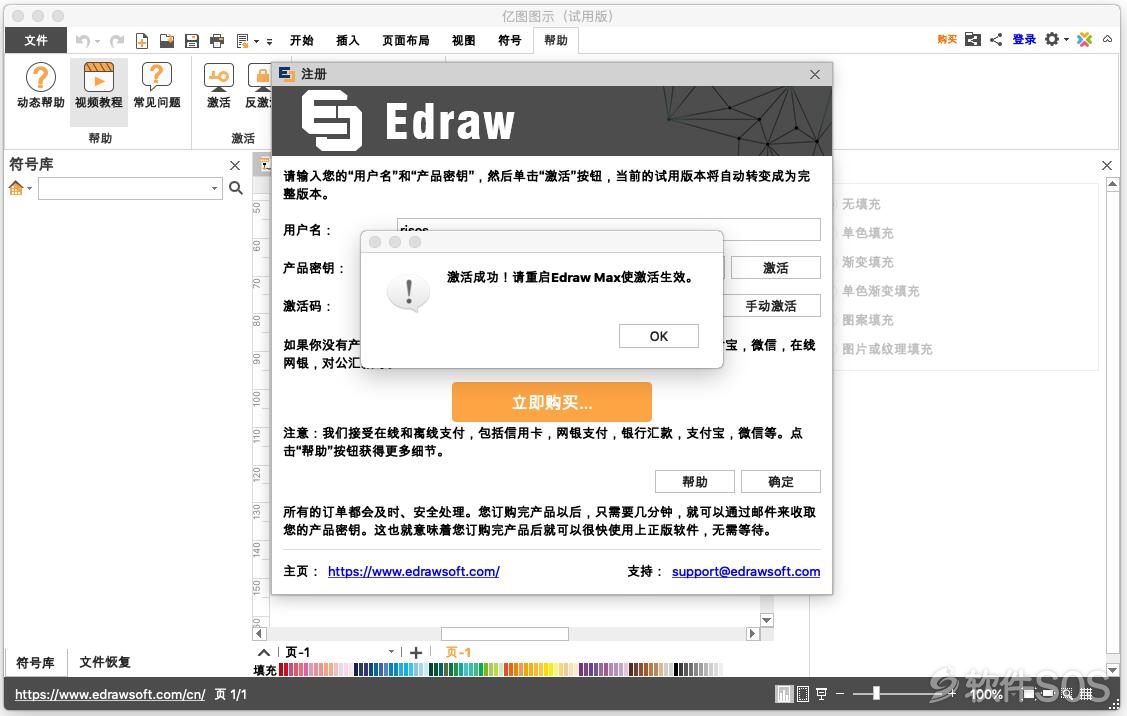Screen dimensions: 1127x716
Task: Click the 立即购买 orange button
Action: click(x=552, y=402)
